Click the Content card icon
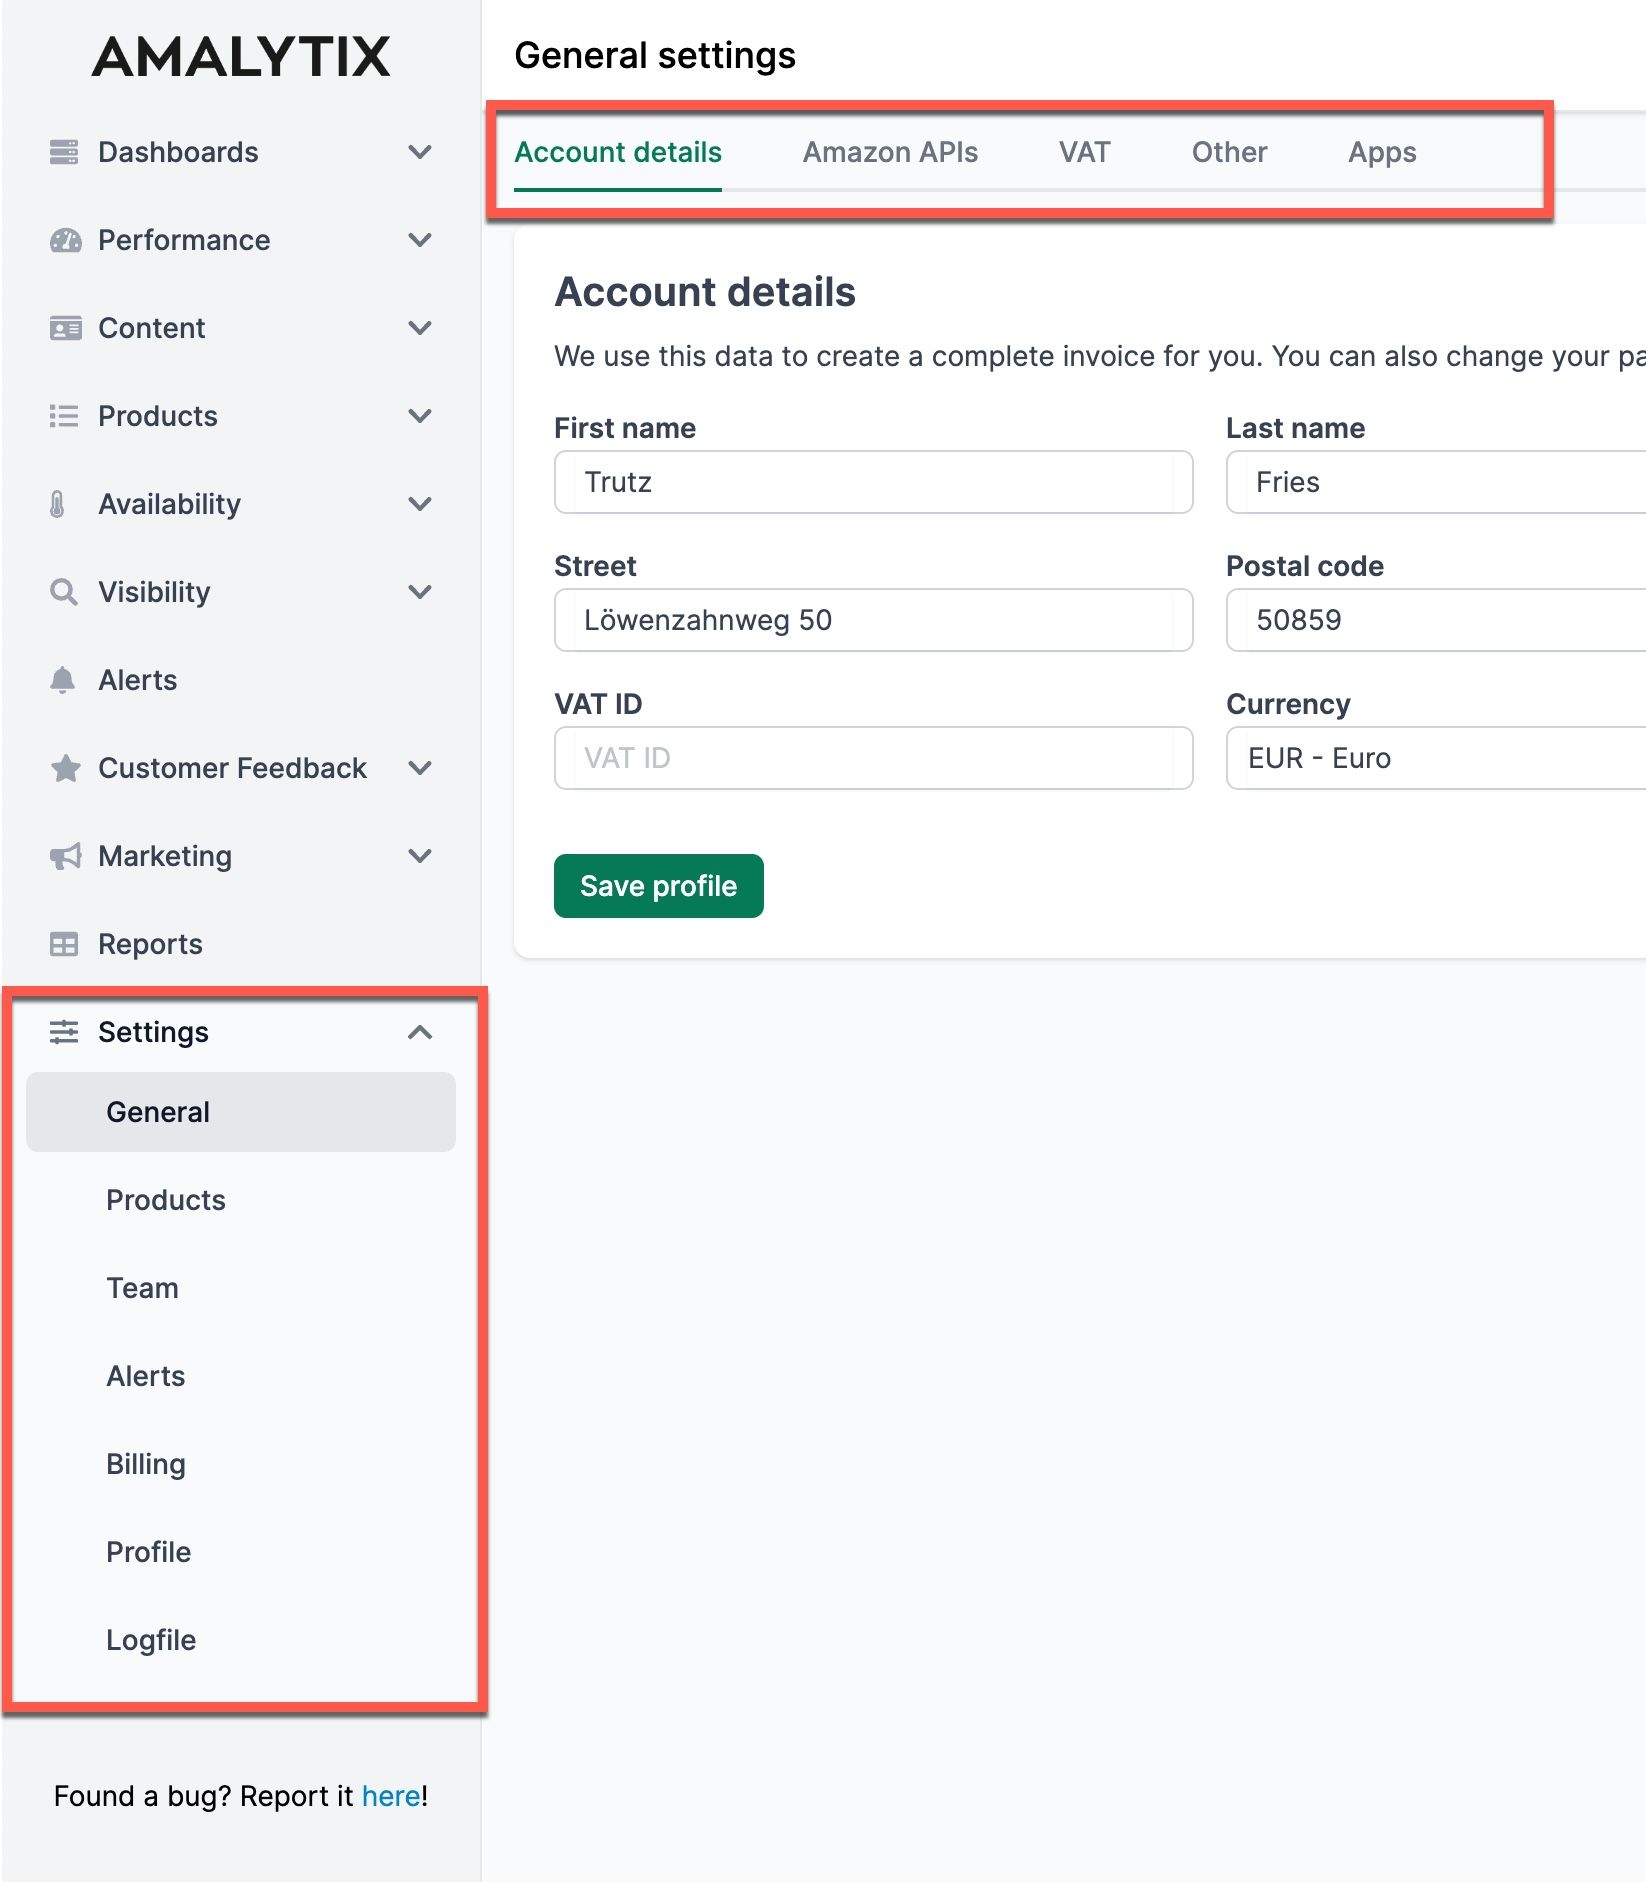 point(65,328)
